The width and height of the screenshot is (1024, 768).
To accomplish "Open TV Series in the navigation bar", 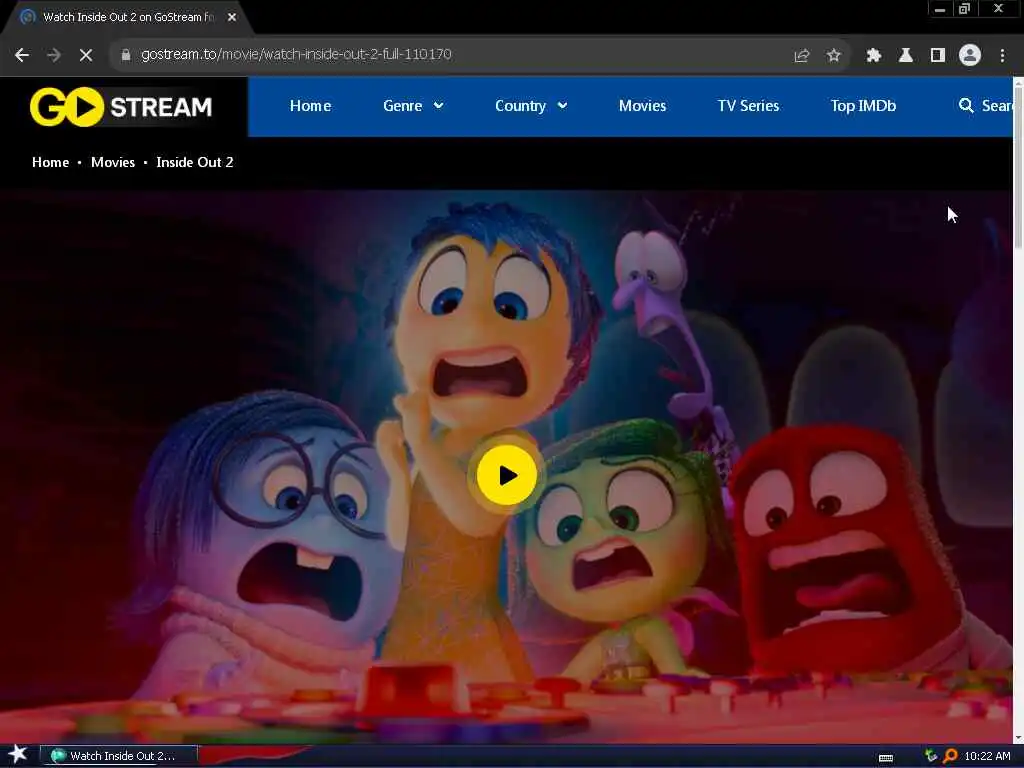I will [x=748, y=106].
